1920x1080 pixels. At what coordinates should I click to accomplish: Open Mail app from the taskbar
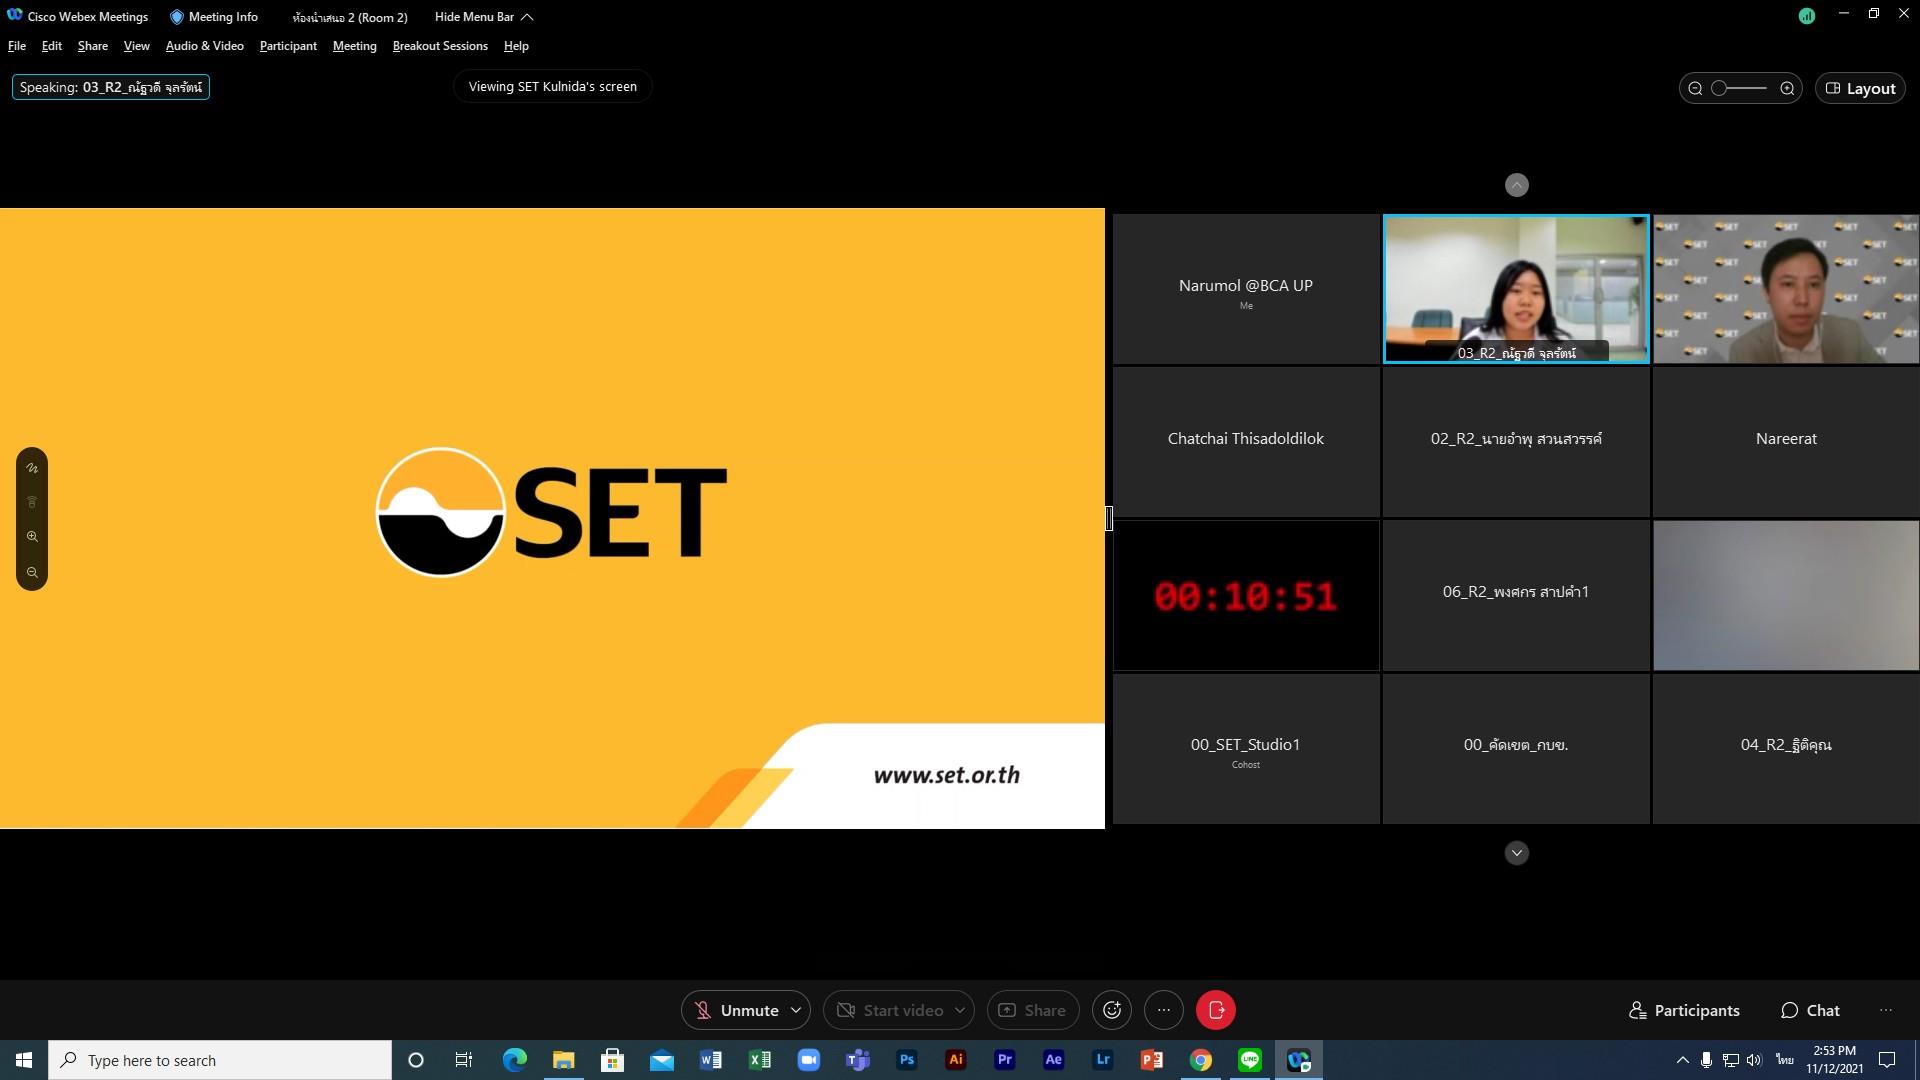coord(661,1060)
